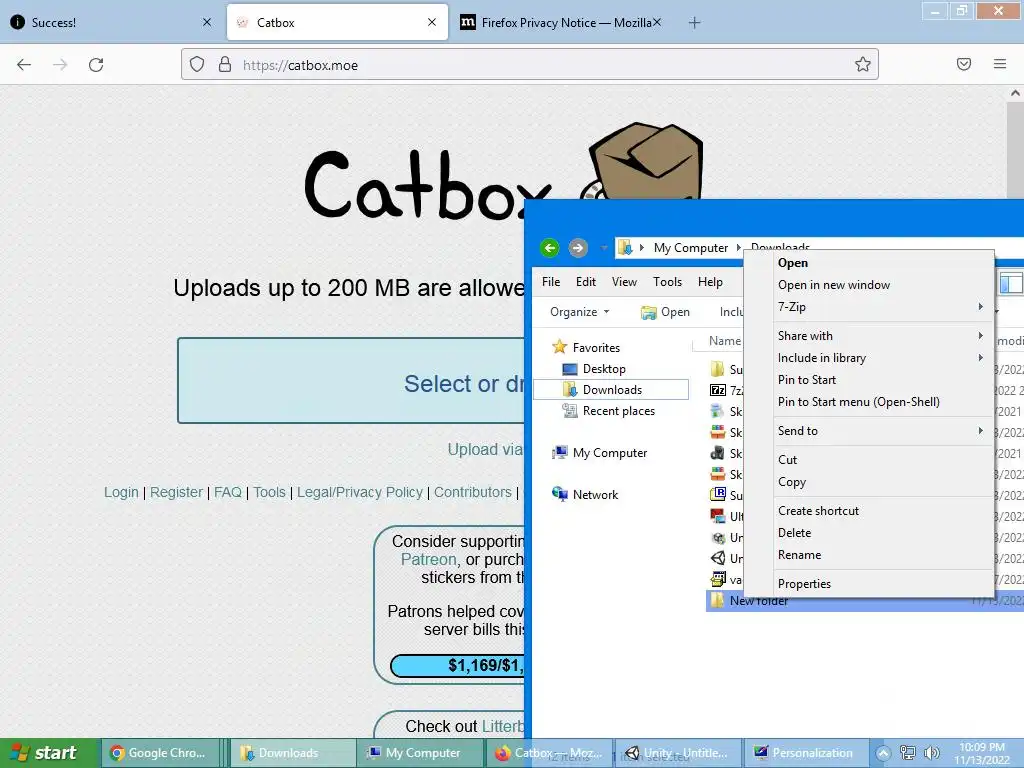Select the New folder icon in the file list
The image size is (1024, 768).
[717, 600]
